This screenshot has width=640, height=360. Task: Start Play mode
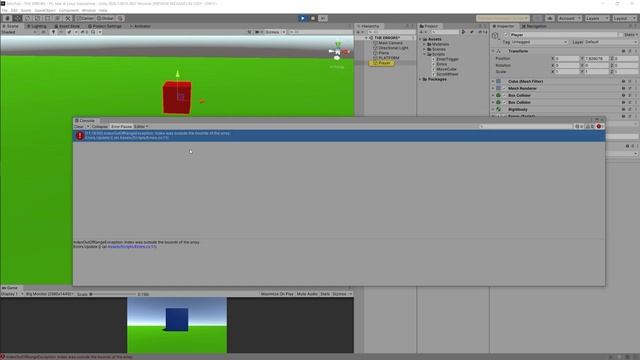[302, 18]
